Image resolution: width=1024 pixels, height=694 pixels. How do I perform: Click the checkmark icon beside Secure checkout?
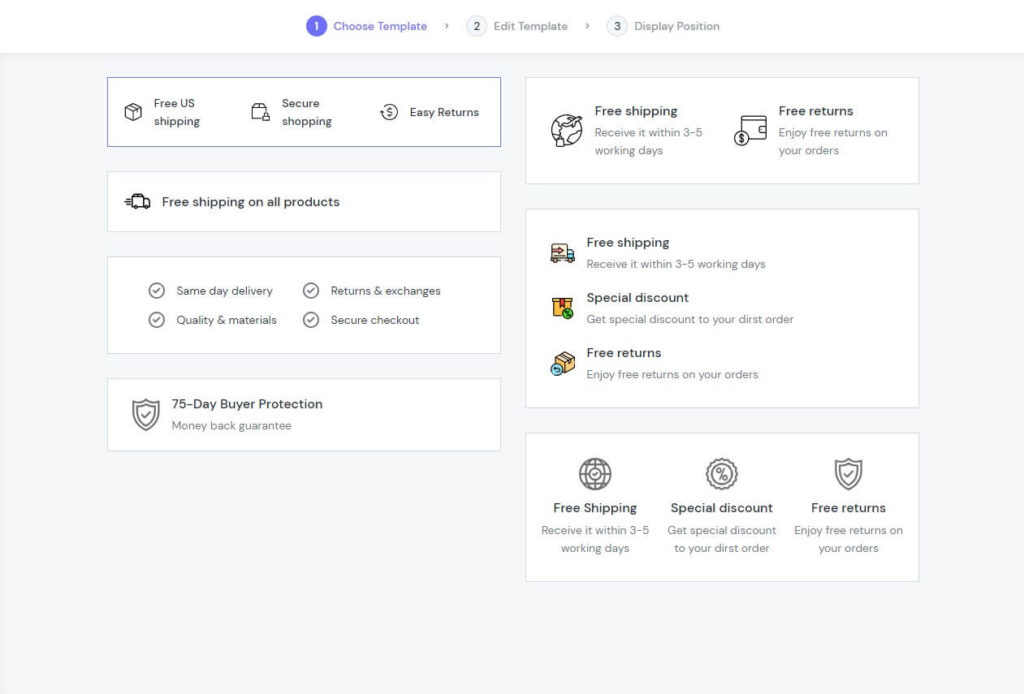click(311, 320)
